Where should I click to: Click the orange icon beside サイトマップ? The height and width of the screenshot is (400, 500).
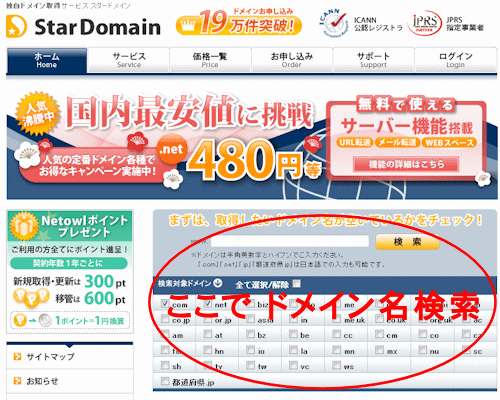pos(17,357)
